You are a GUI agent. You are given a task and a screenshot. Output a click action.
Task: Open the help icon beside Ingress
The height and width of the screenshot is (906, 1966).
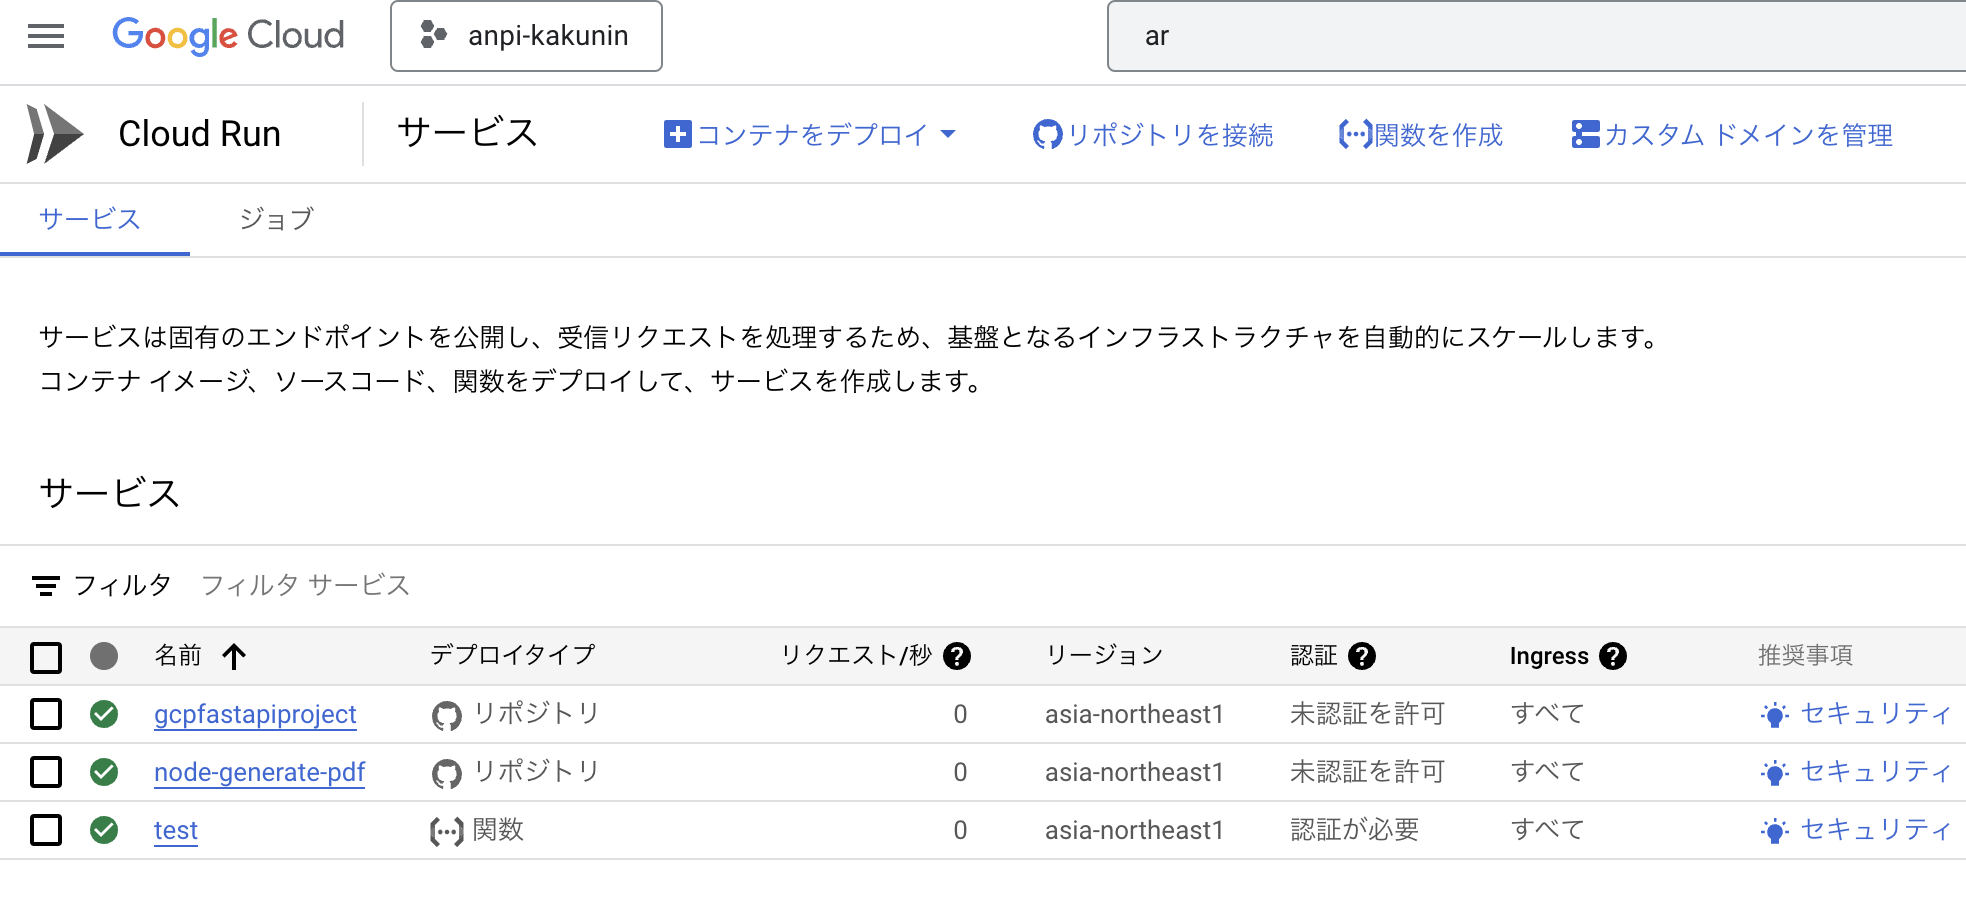[x=1613, y=656]
